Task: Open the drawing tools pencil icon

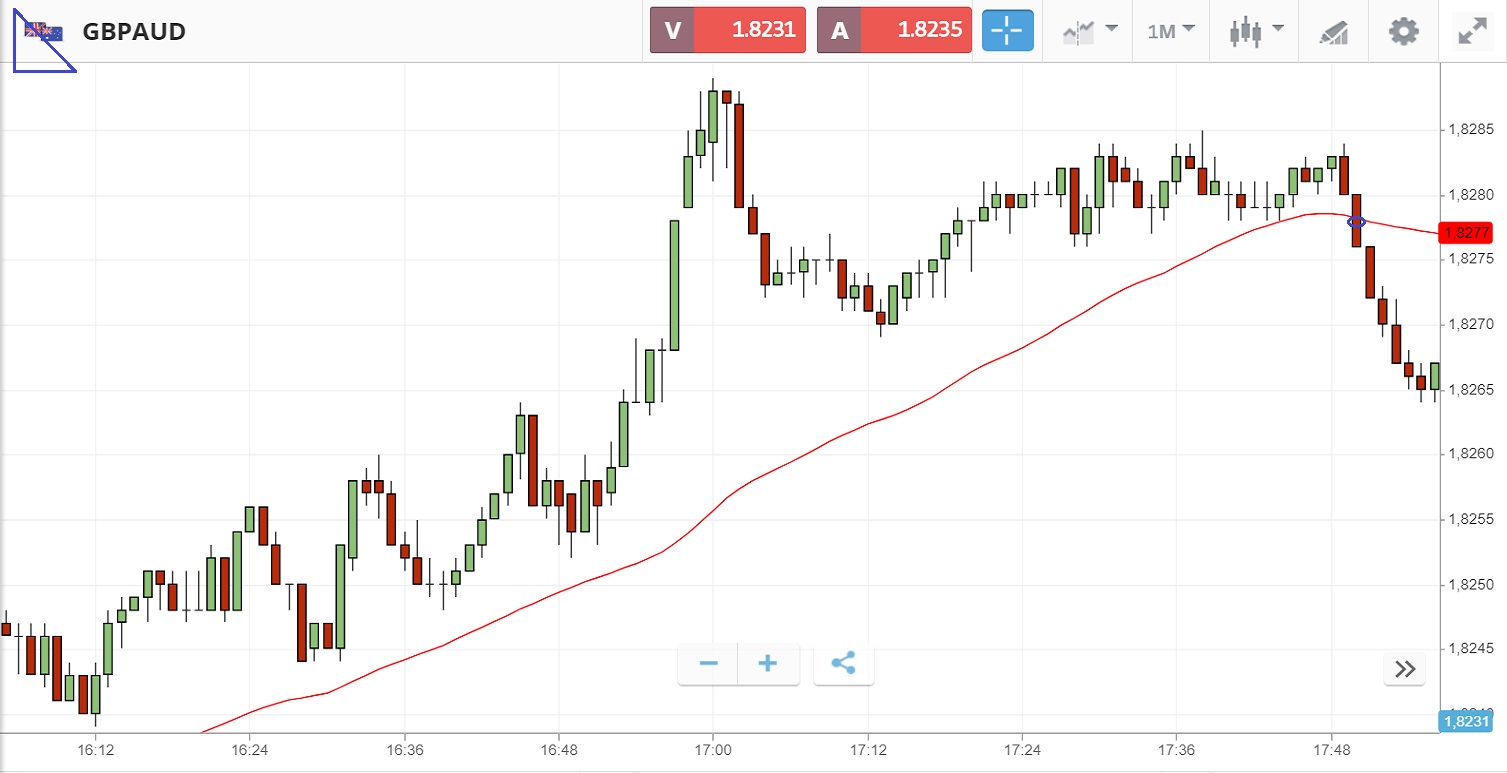Action: 1334,31
